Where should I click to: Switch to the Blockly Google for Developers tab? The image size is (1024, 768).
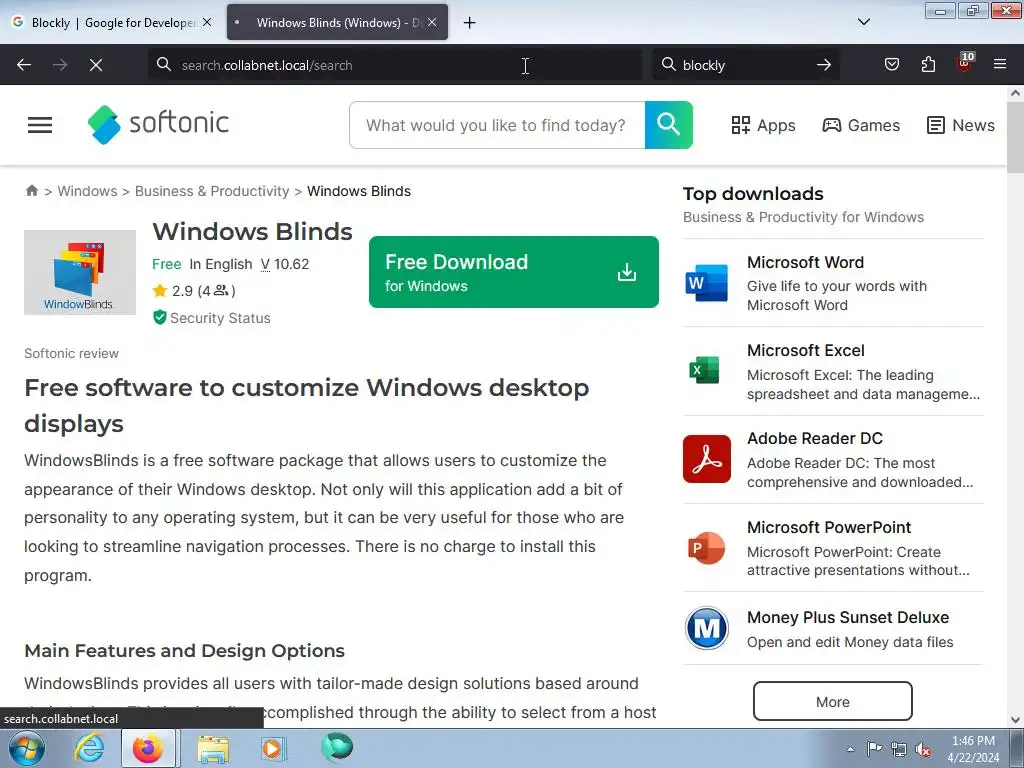coord(112,22)
